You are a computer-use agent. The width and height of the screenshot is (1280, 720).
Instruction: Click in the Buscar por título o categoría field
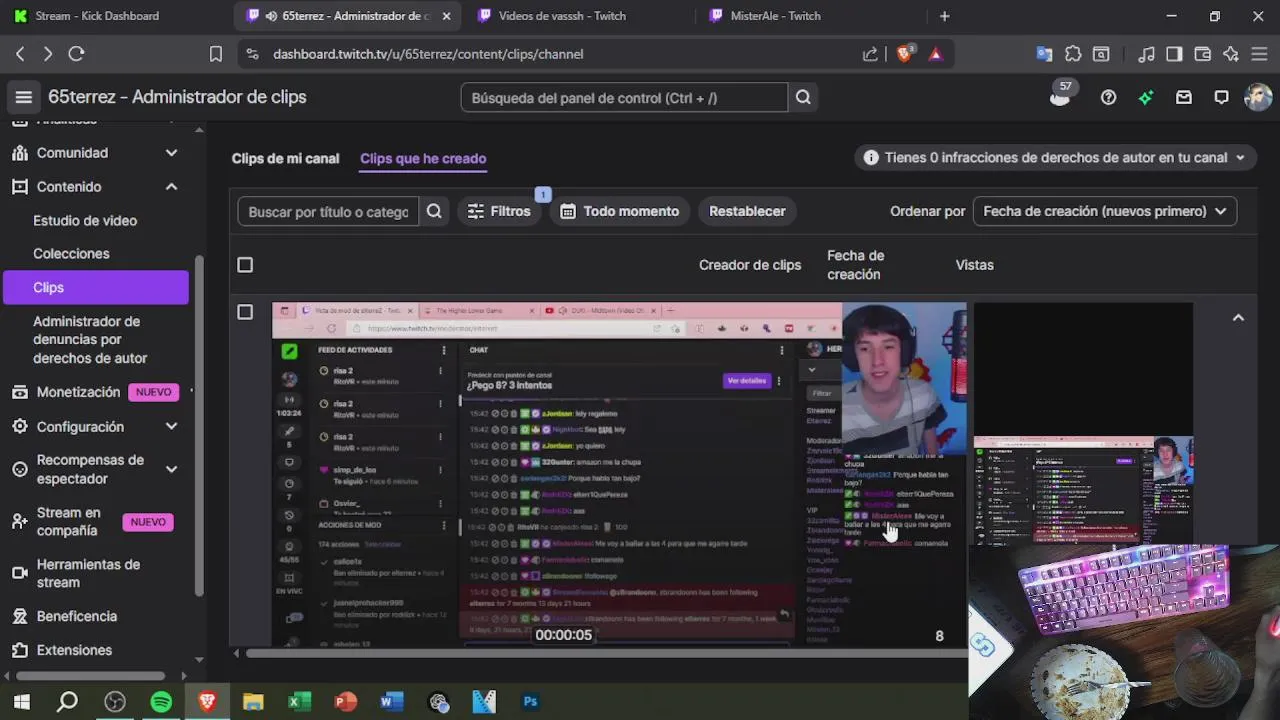click(328, 211)
